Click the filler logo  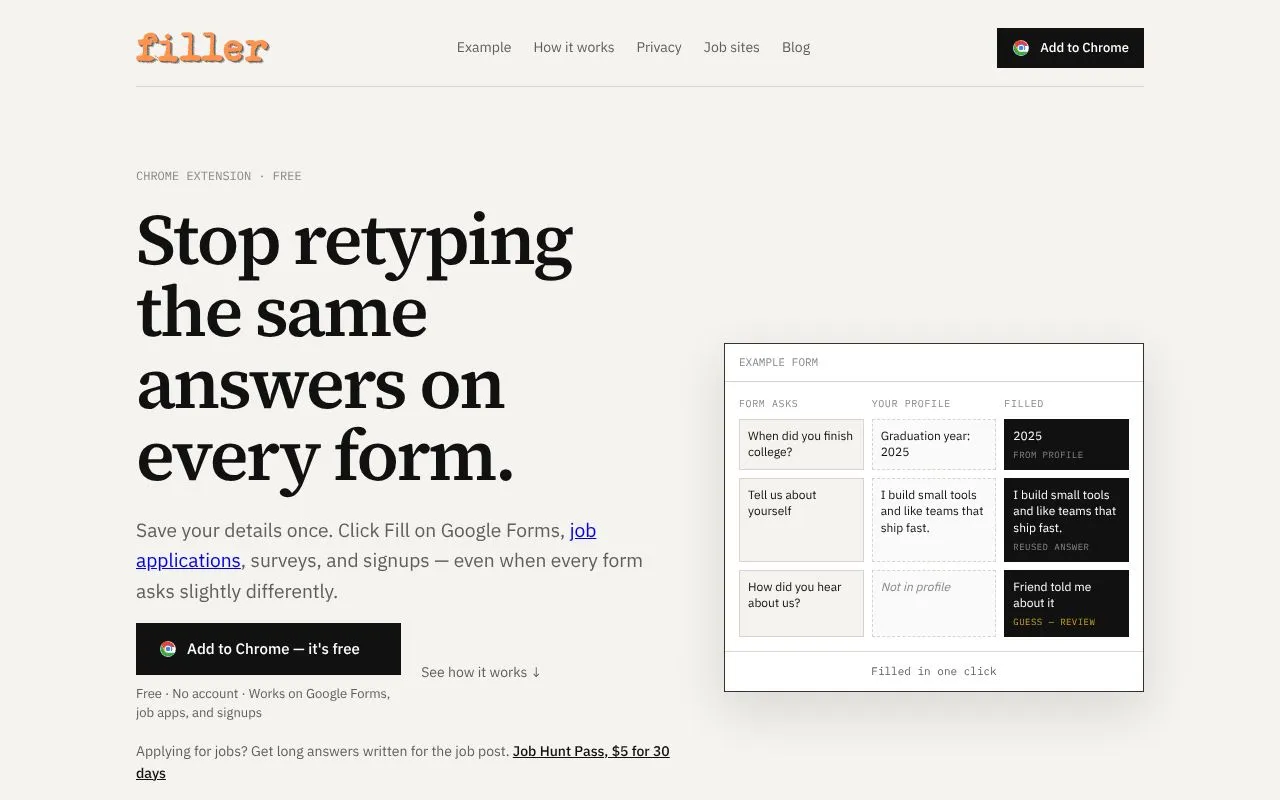[203, 47]
